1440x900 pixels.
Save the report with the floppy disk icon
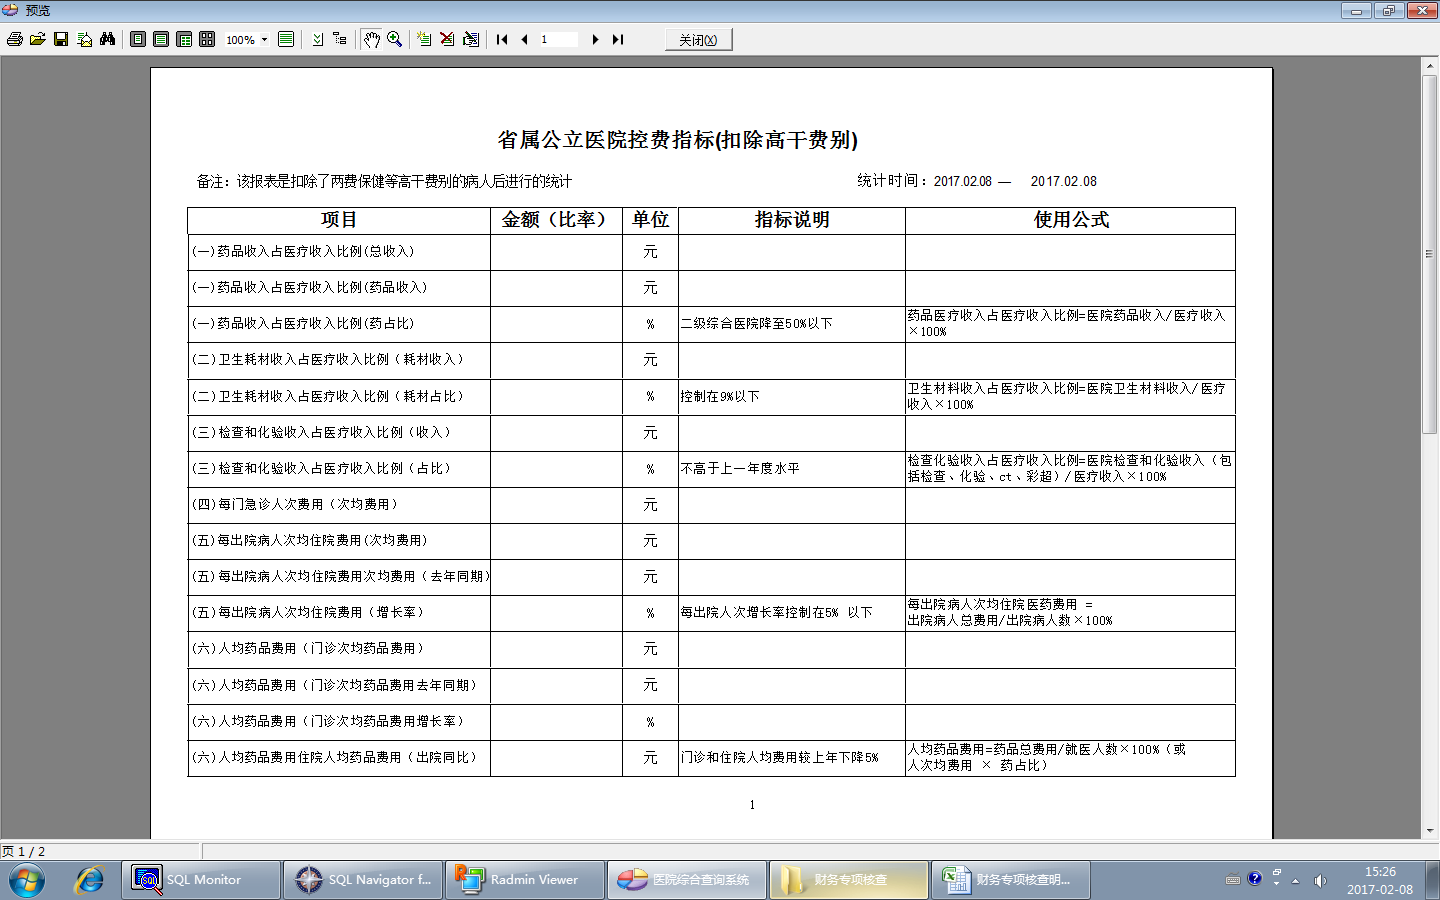61,39
